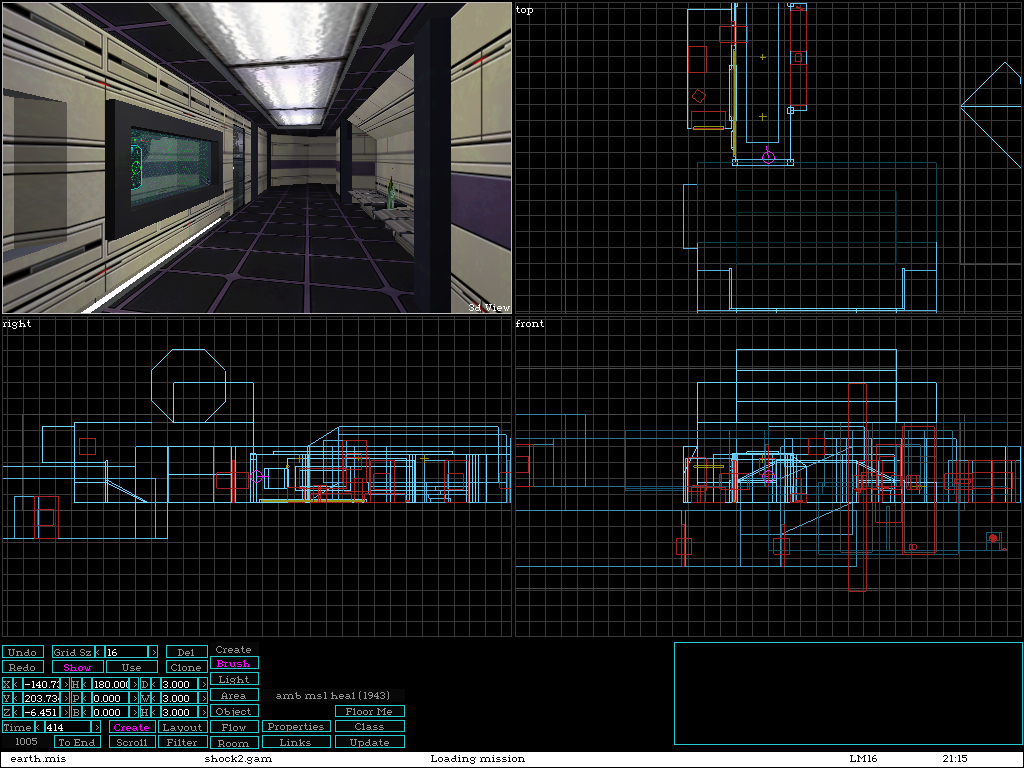Increment the Time value arrow
The height and width of the screenshot is (768, 1024).
click(97, 727)
